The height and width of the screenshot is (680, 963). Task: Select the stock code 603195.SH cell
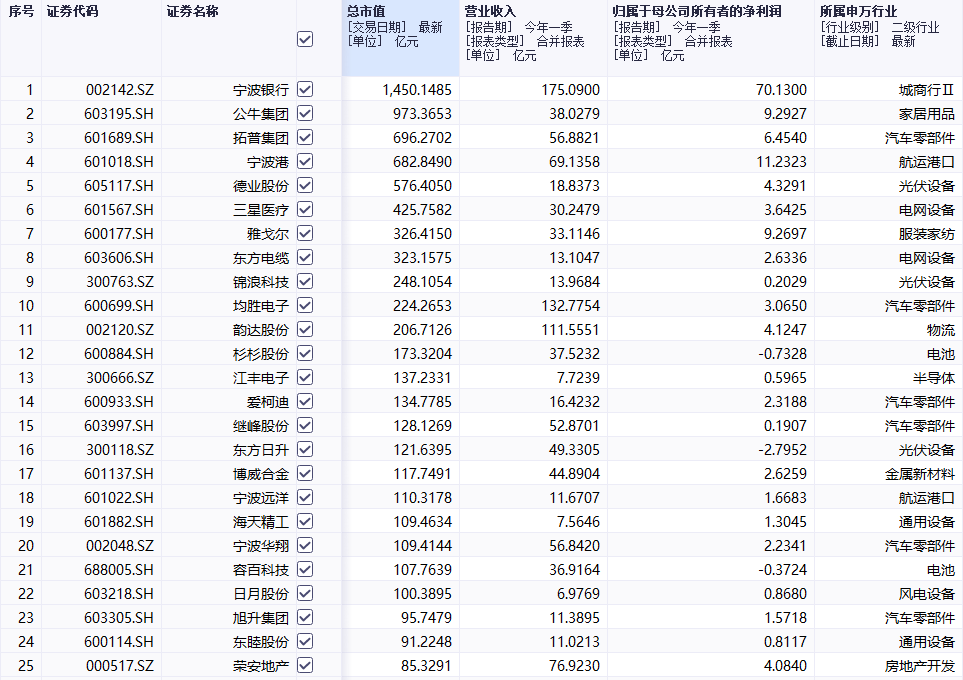tap(119, 114)
